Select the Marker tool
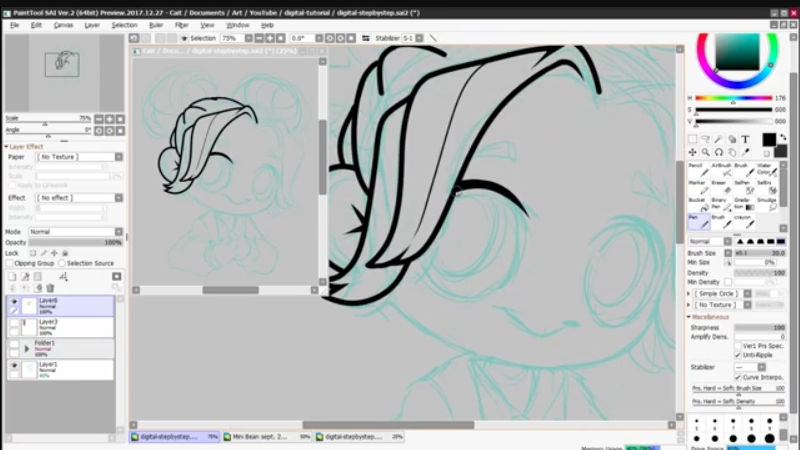 697,187
